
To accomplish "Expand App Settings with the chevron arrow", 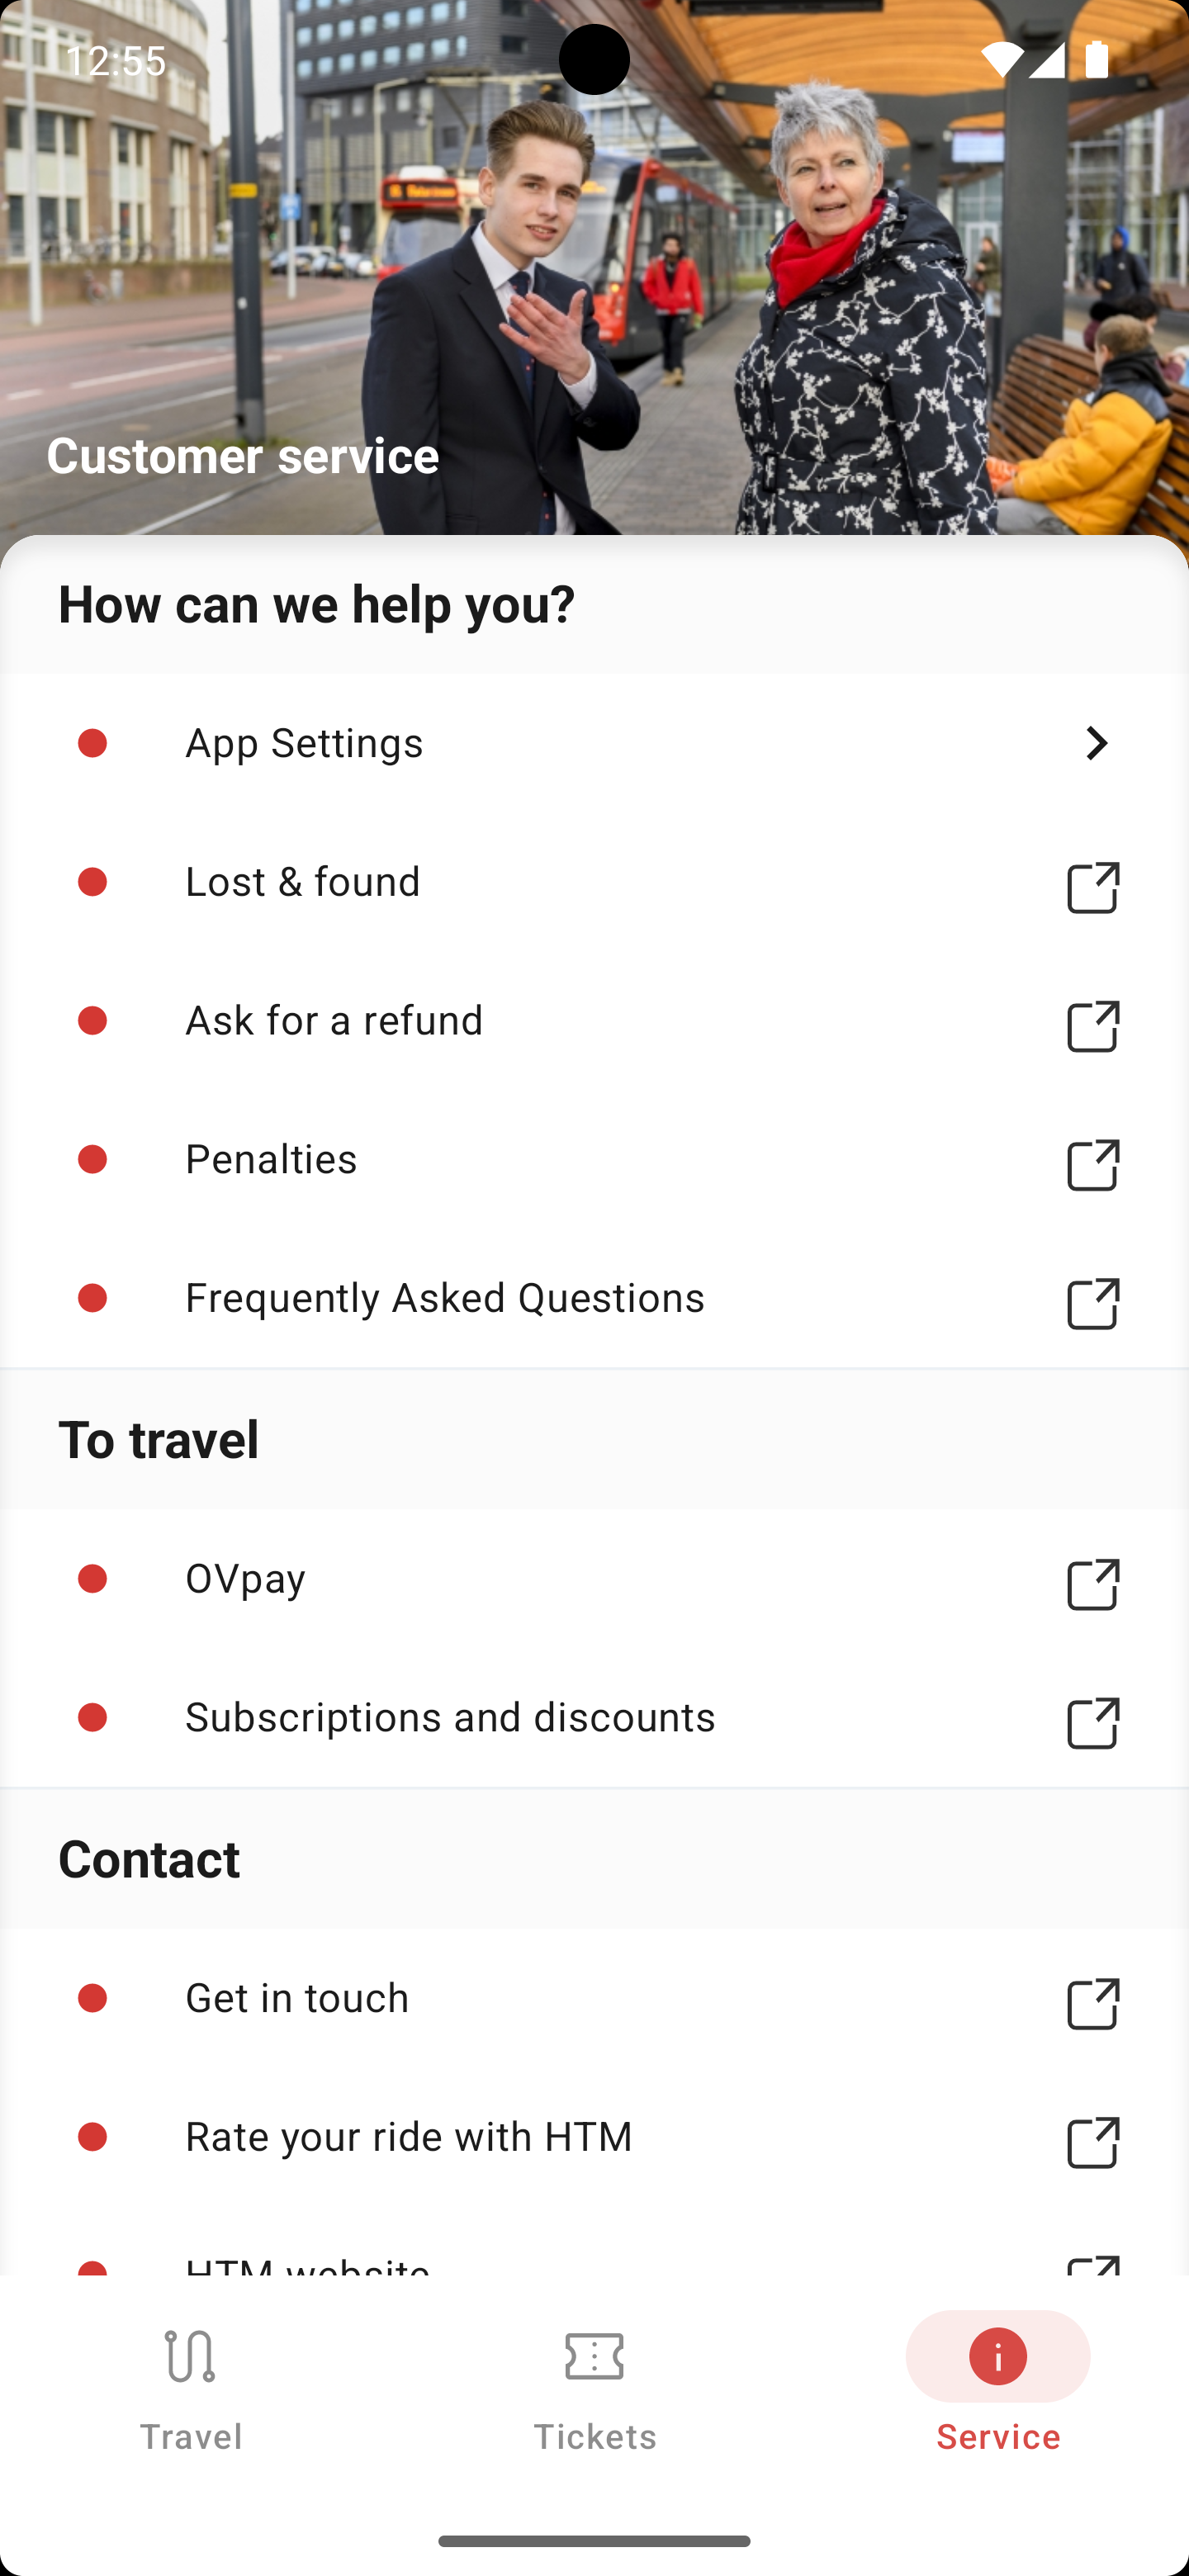I will tap(1096, 743).
